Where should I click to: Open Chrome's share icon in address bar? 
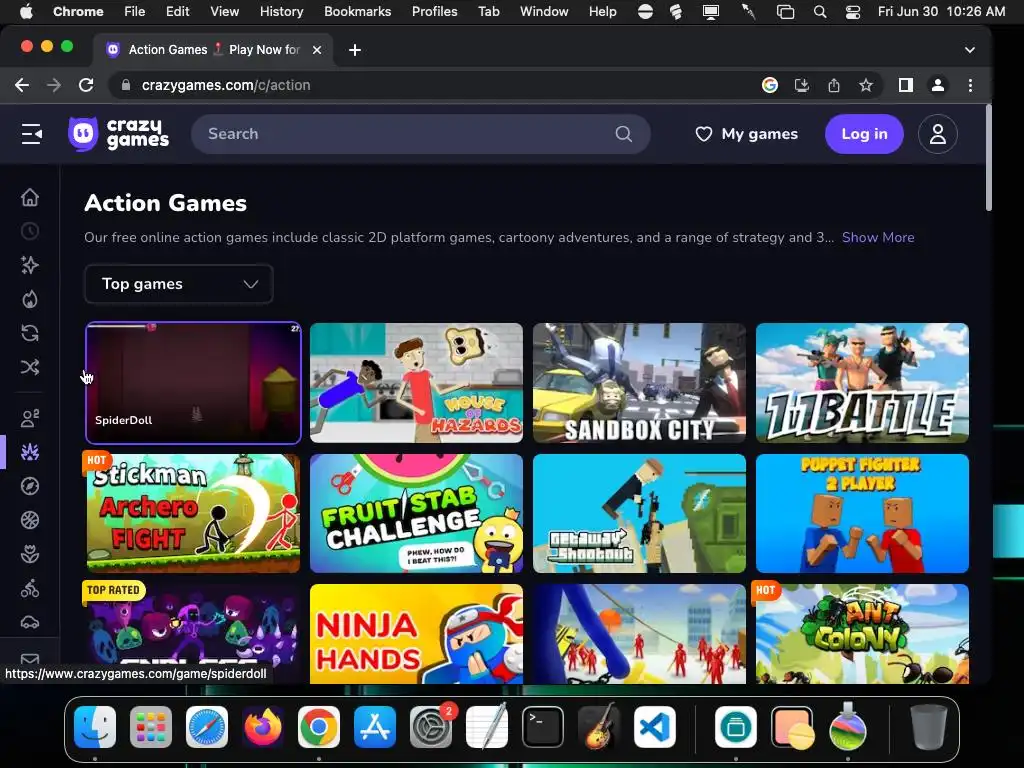(834, 85)
